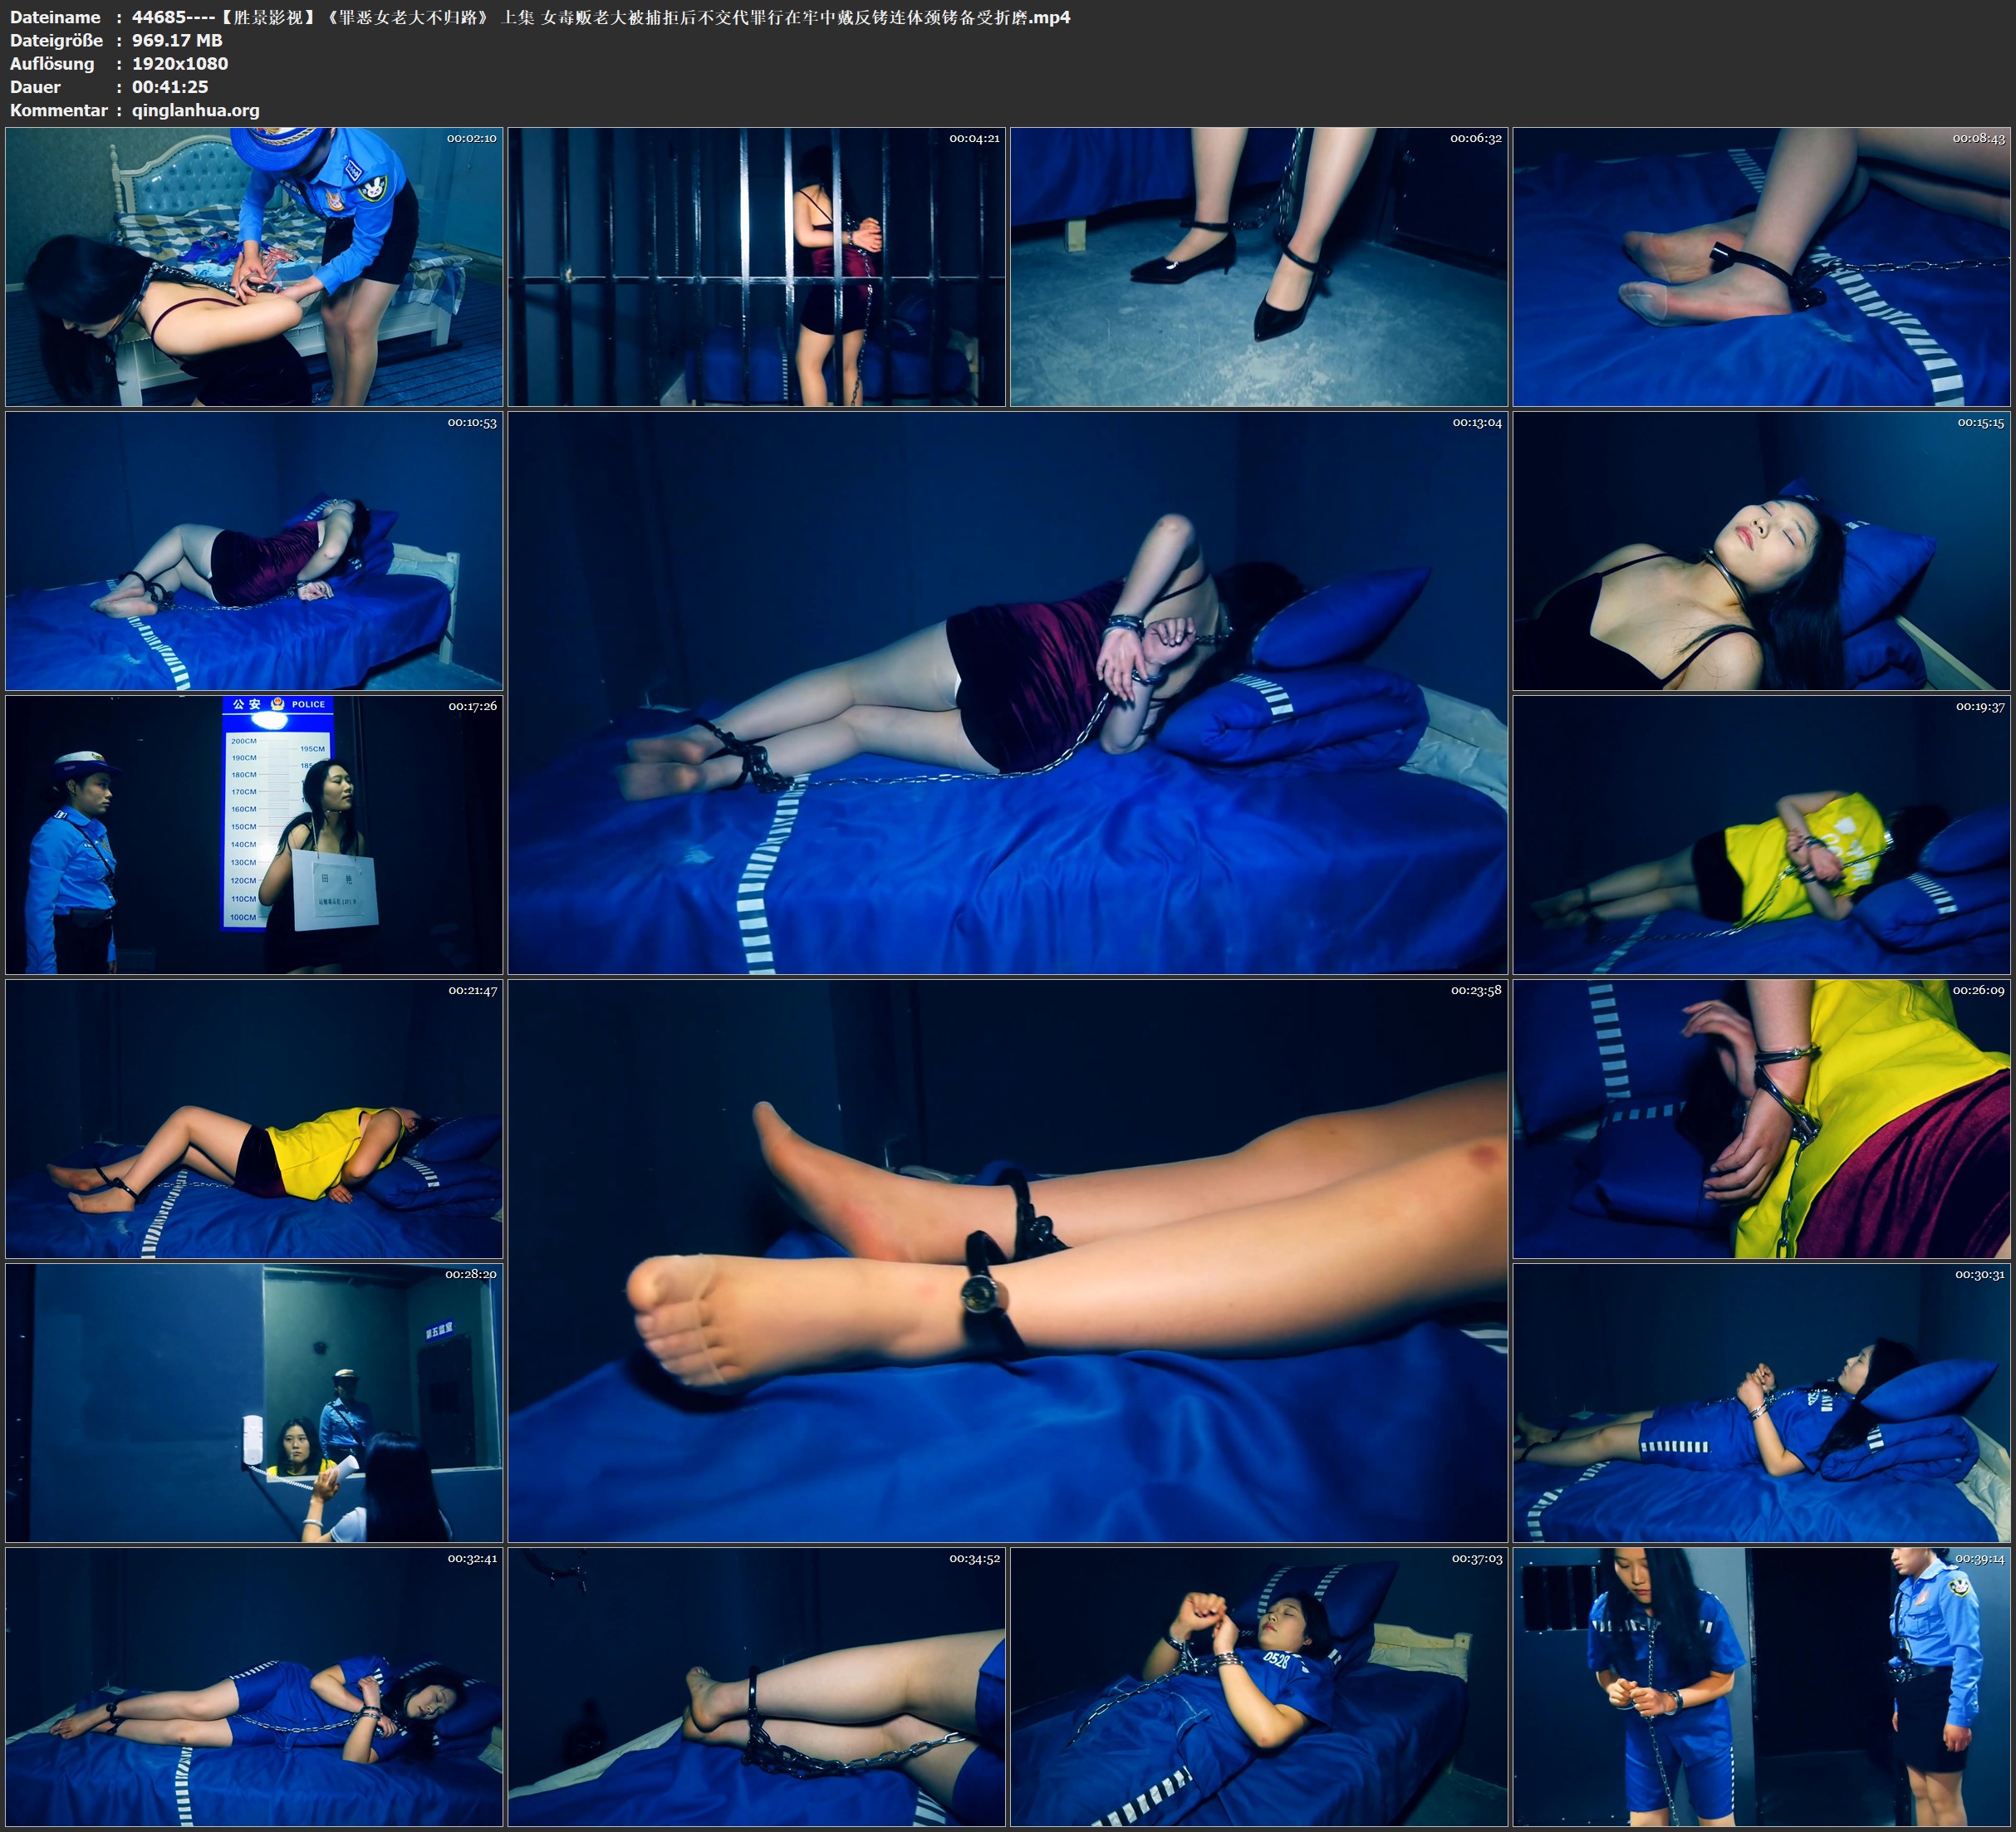Select the visiting-window thumbnail at 00:28:20
The height and width of the screenshot is (1832, 2016).
[x=254, y=1403]
